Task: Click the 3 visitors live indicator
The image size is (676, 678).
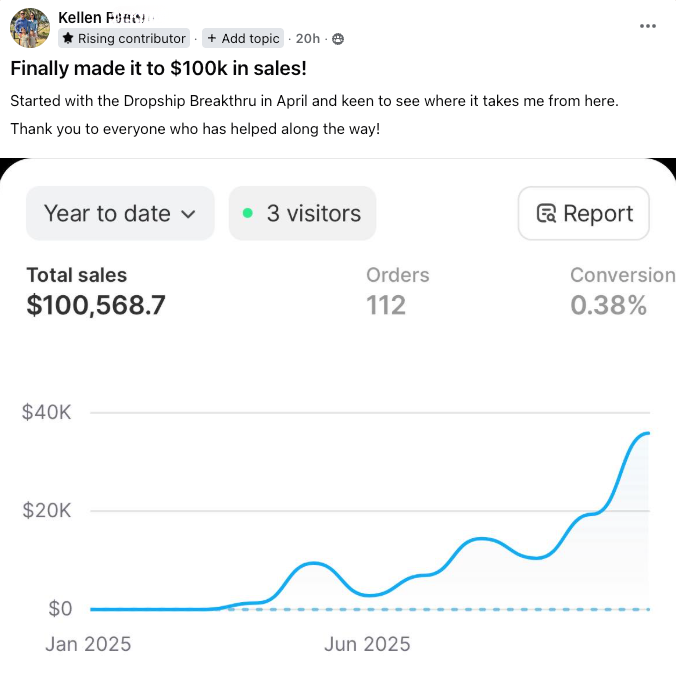Action: (302, 213)
